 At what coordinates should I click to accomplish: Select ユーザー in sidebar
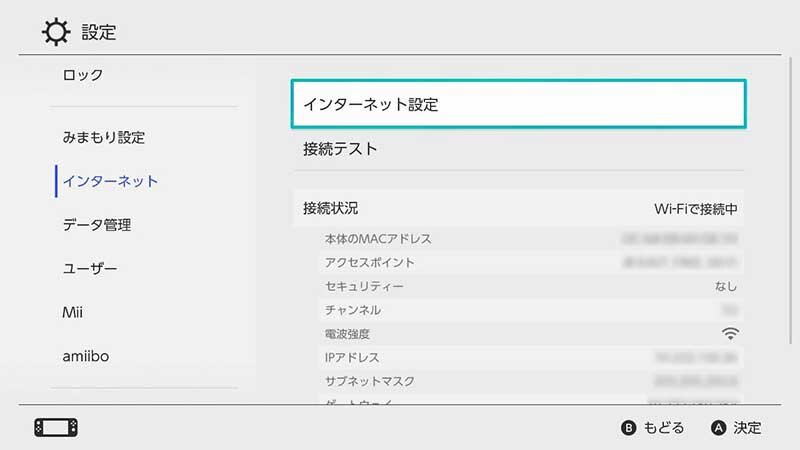[x=90, y=268]
